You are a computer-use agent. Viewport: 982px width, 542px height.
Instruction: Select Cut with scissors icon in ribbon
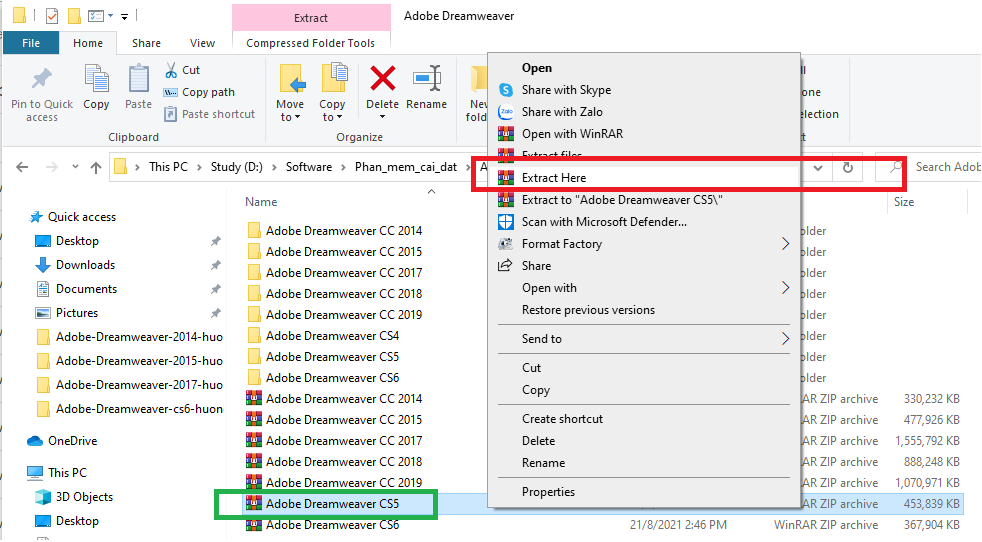[x=182, y=70]
